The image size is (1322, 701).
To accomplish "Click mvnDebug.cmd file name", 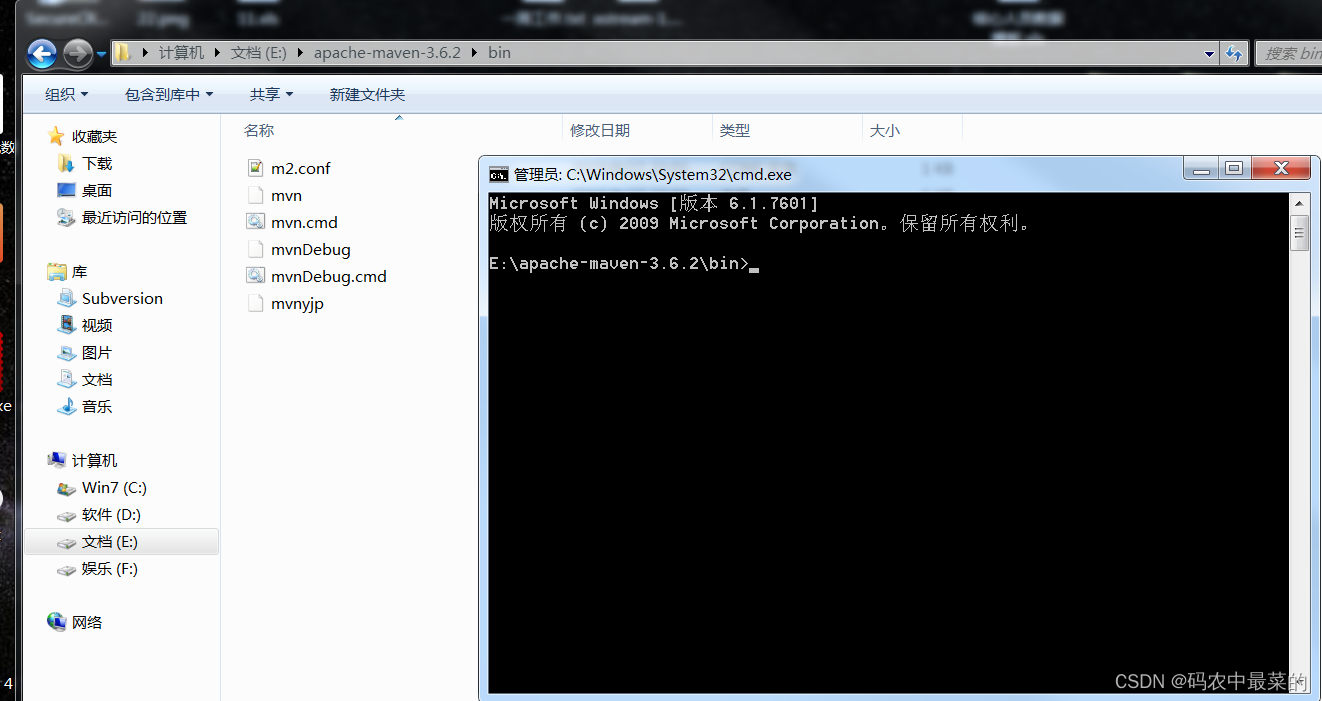I will pyautogui.click(x=328, y=276).
